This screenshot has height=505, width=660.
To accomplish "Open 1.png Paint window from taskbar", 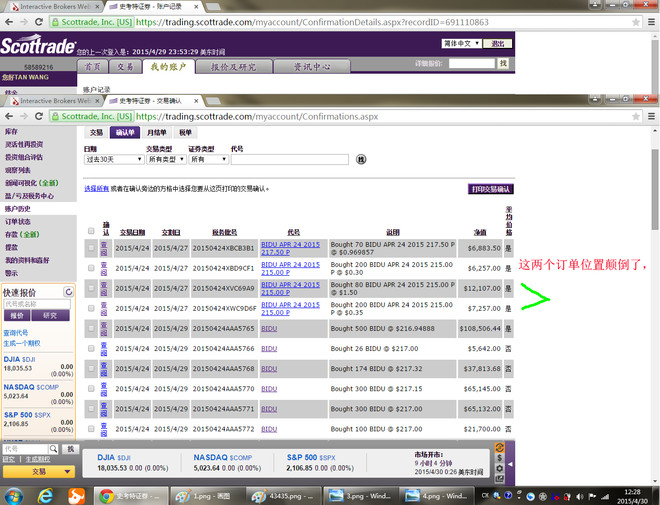I will [206, 496].
